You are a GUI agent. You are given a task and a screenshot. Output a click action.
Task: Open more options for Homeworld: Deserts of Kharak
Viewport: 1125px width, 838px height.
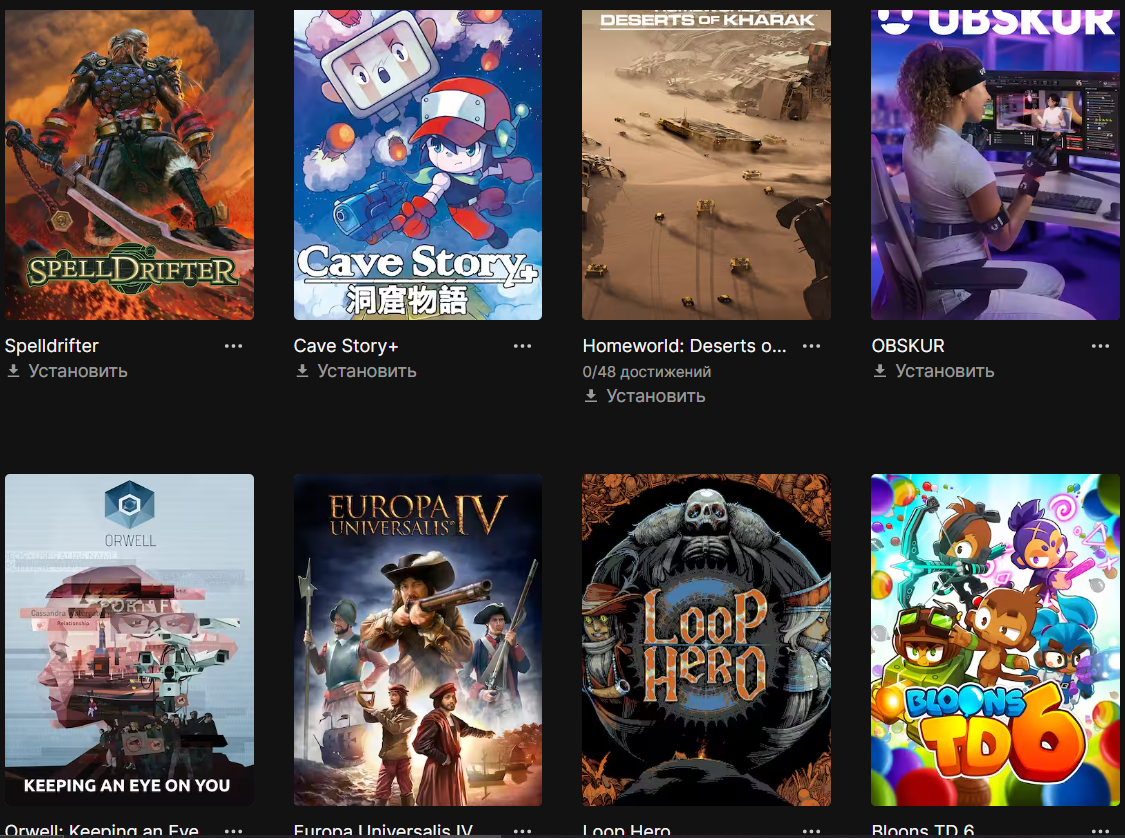click(811, 346)
